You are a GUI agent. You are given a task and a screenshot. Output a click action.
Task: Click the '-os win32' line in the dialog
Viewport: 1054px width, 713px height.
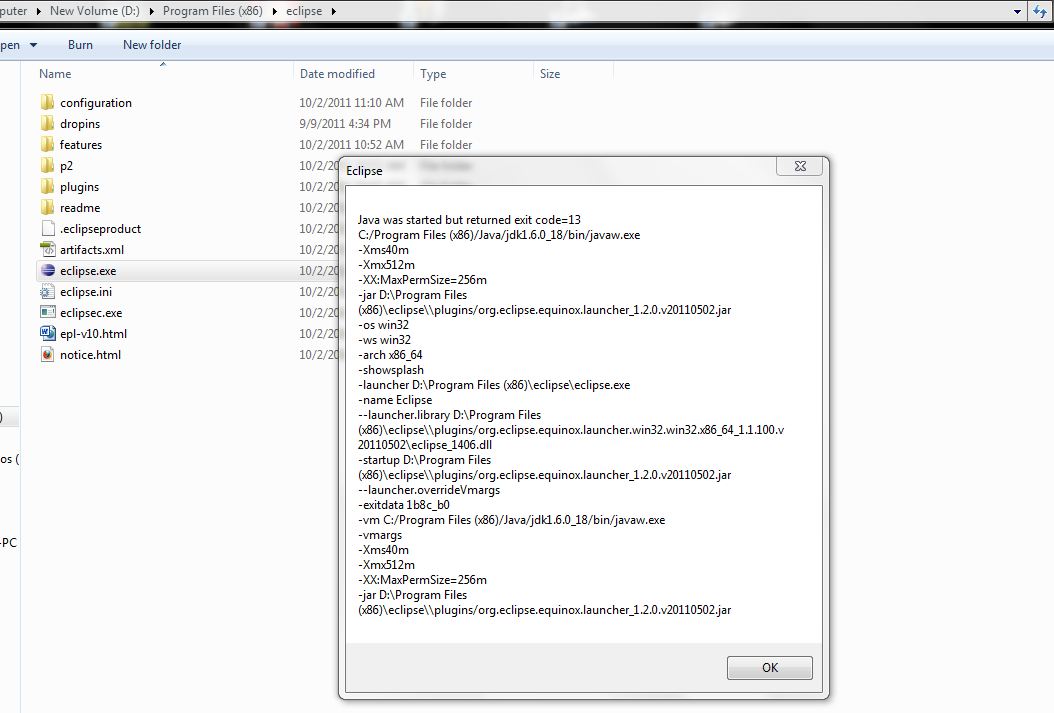384,325
